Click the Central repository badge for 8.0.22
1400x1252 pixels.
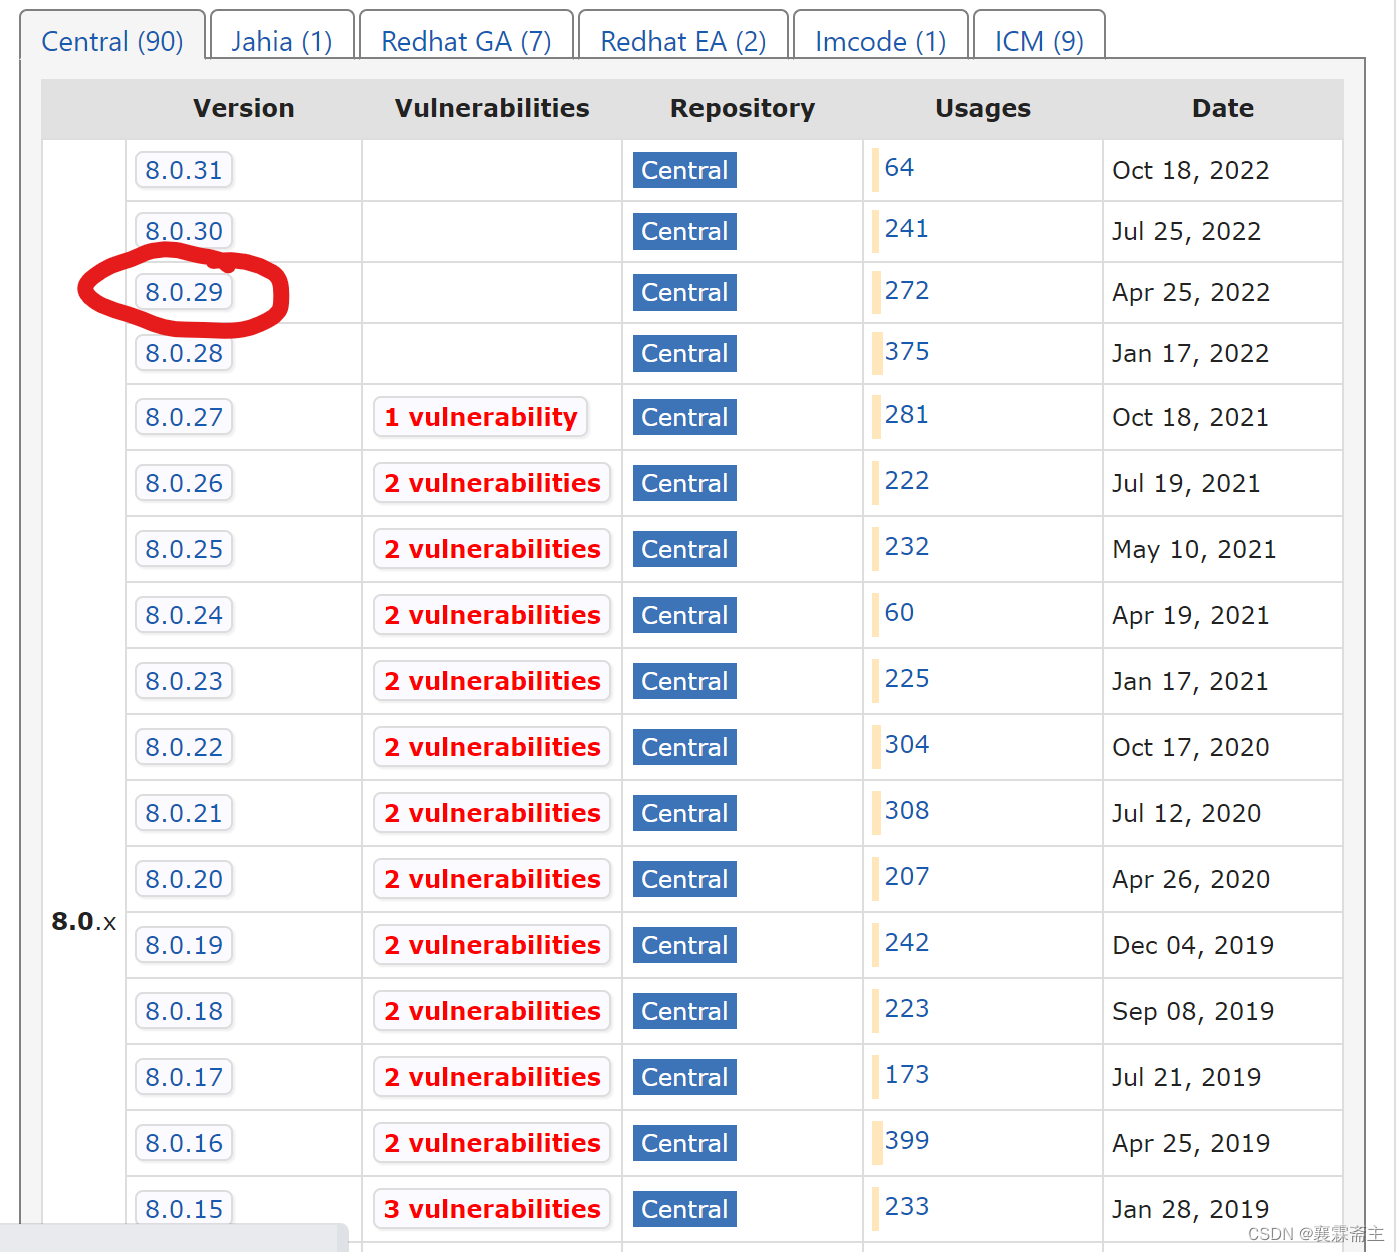pyautogui.click(x=684, y=747)
